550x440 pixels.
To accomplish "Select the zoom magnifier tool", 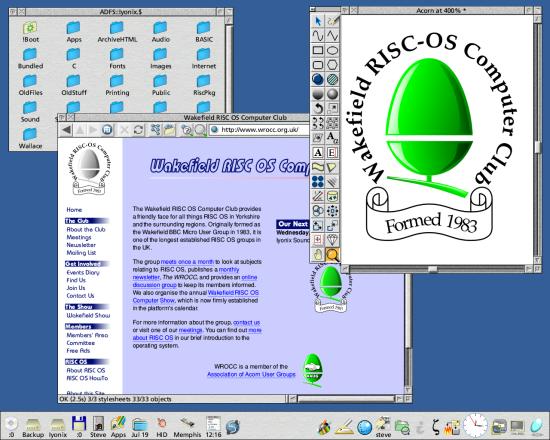I will pos(332,254).
